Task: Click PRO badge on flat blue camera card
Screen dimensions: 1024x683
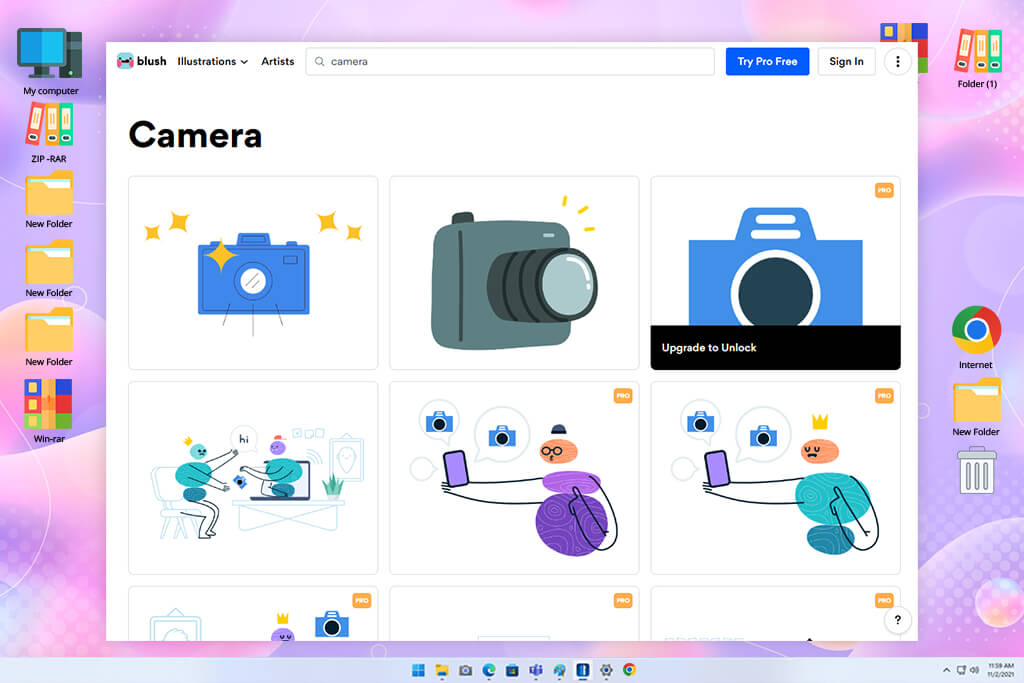Action: [884, 190]
